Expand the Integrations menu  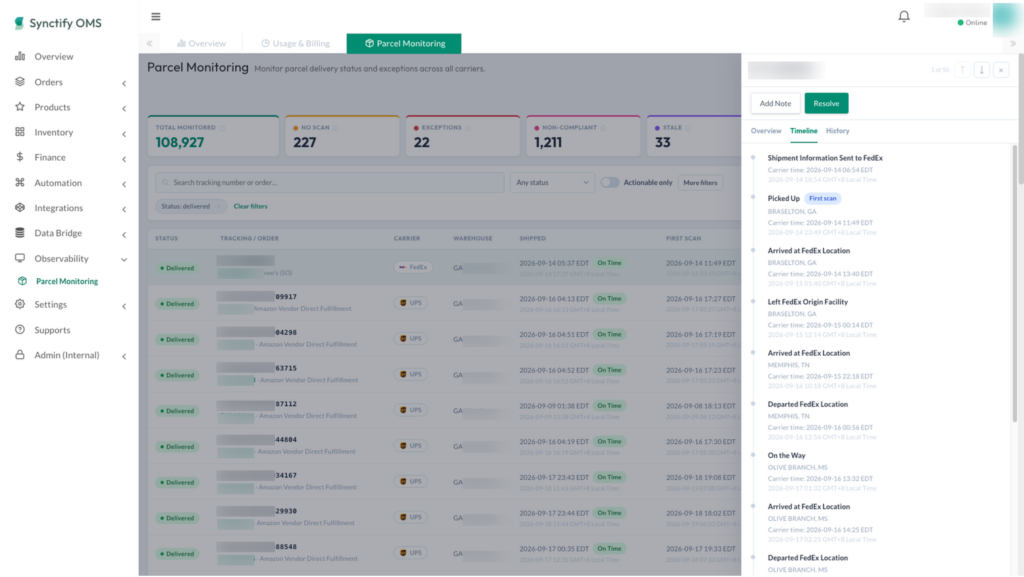pyautogui.click(x=124, y=209)
